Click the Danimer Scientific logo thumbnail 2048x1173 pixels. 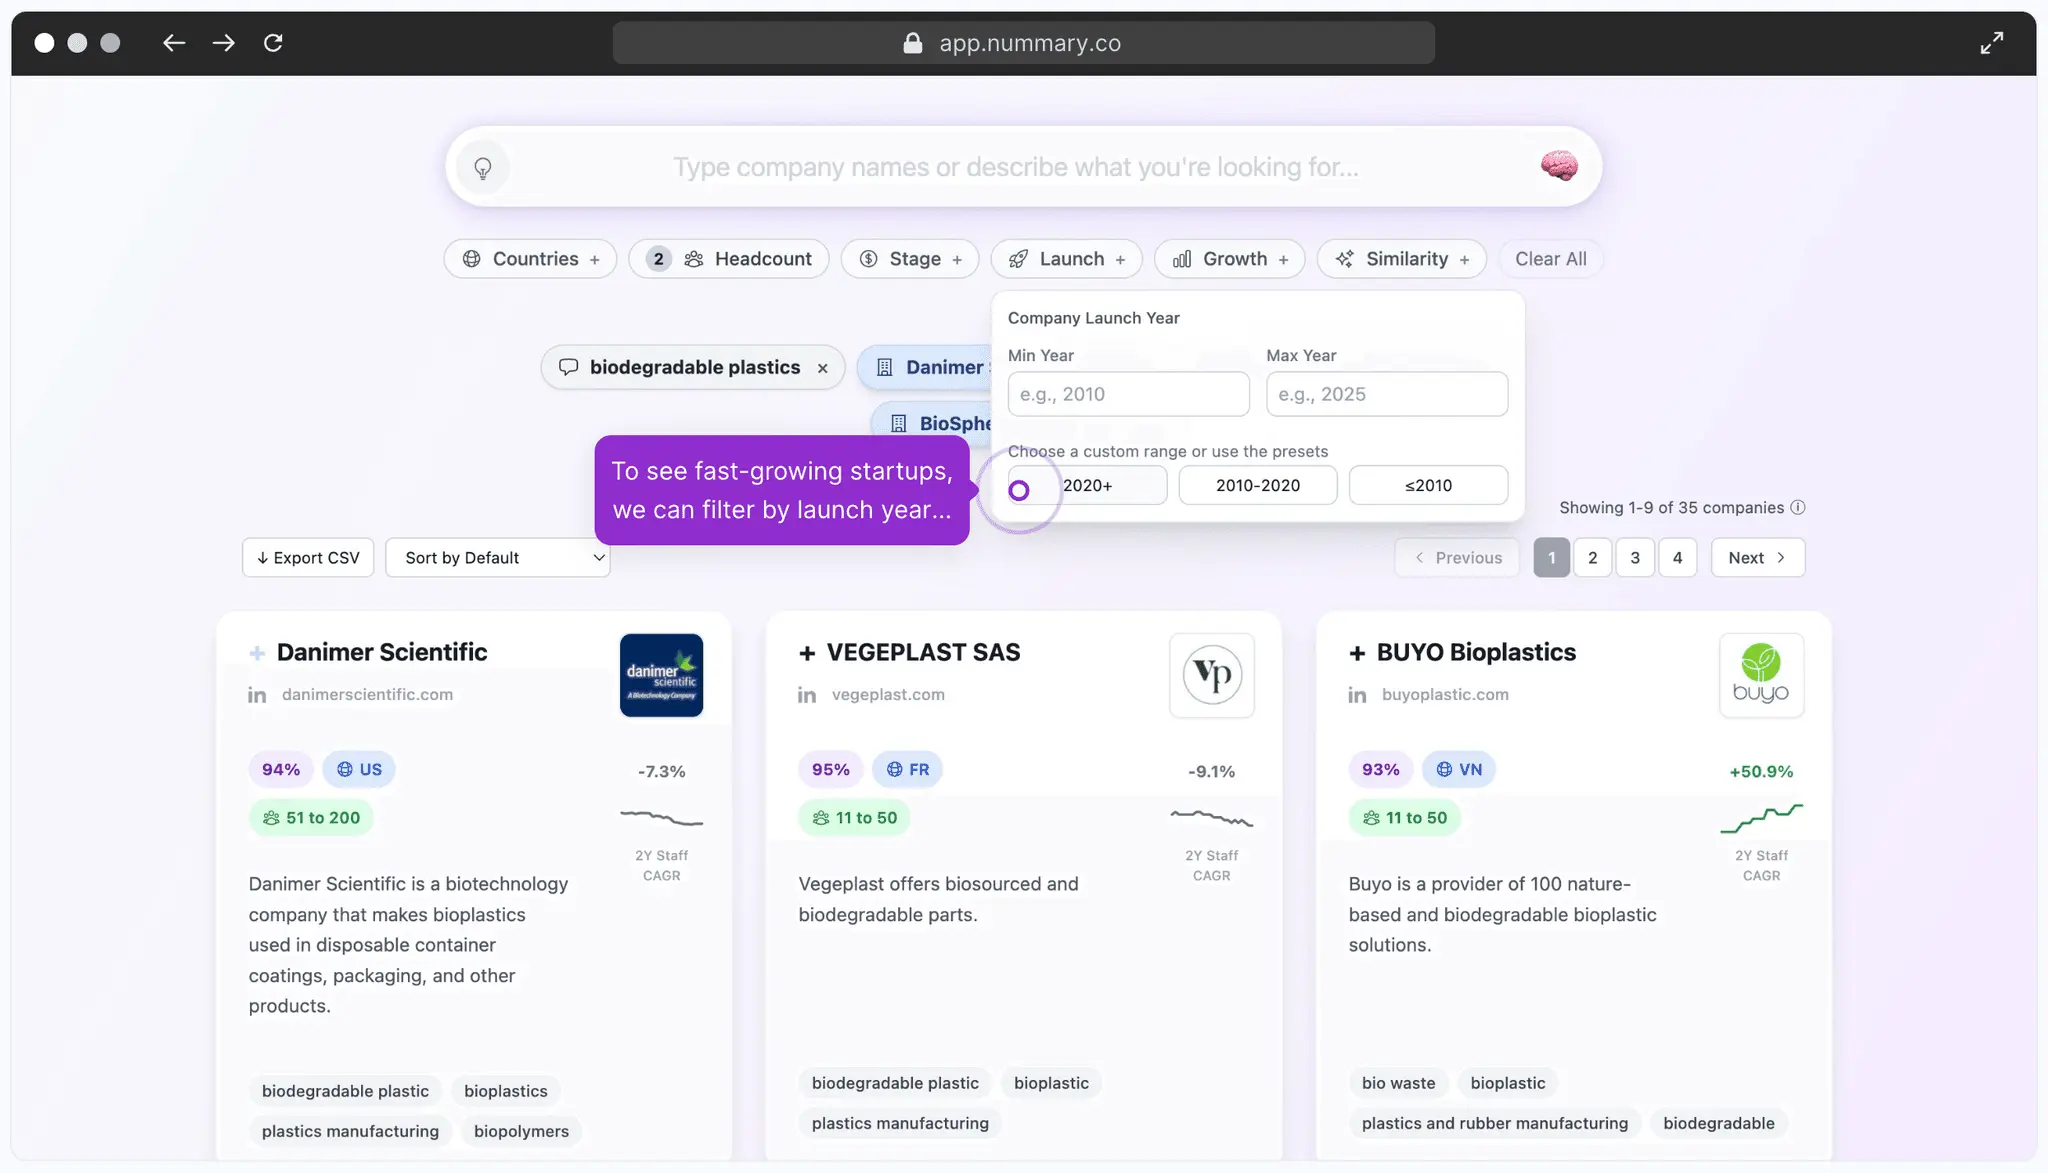coord(661,675)
